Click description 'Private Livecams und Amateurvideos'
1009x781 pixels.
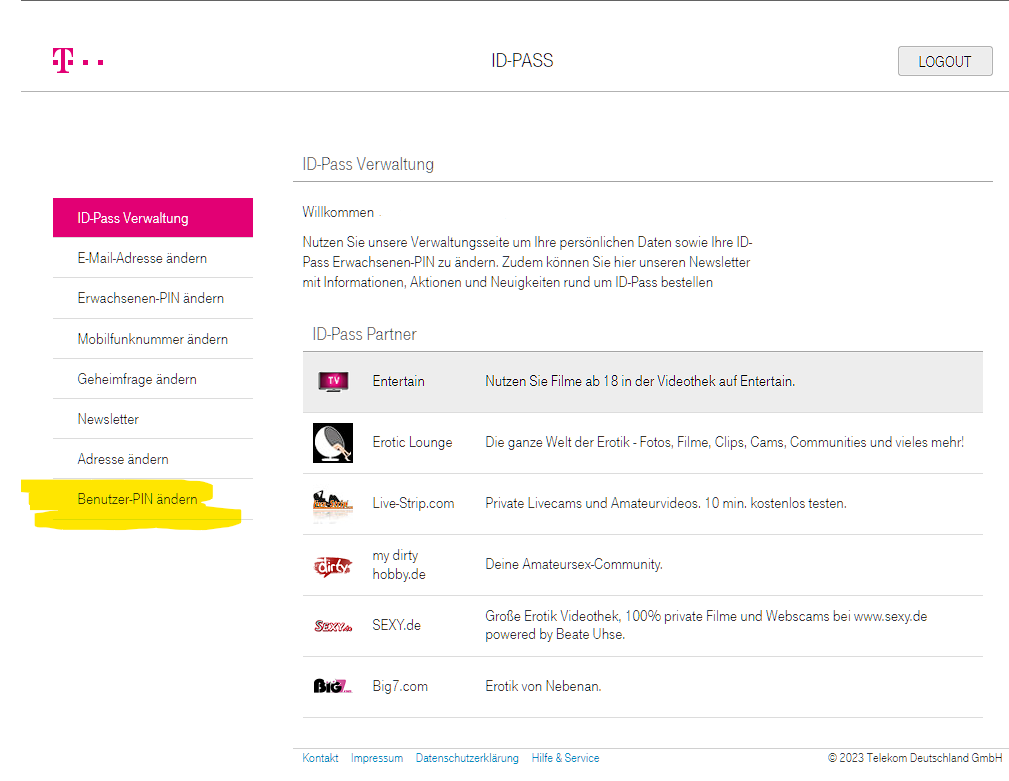[666, 503]
